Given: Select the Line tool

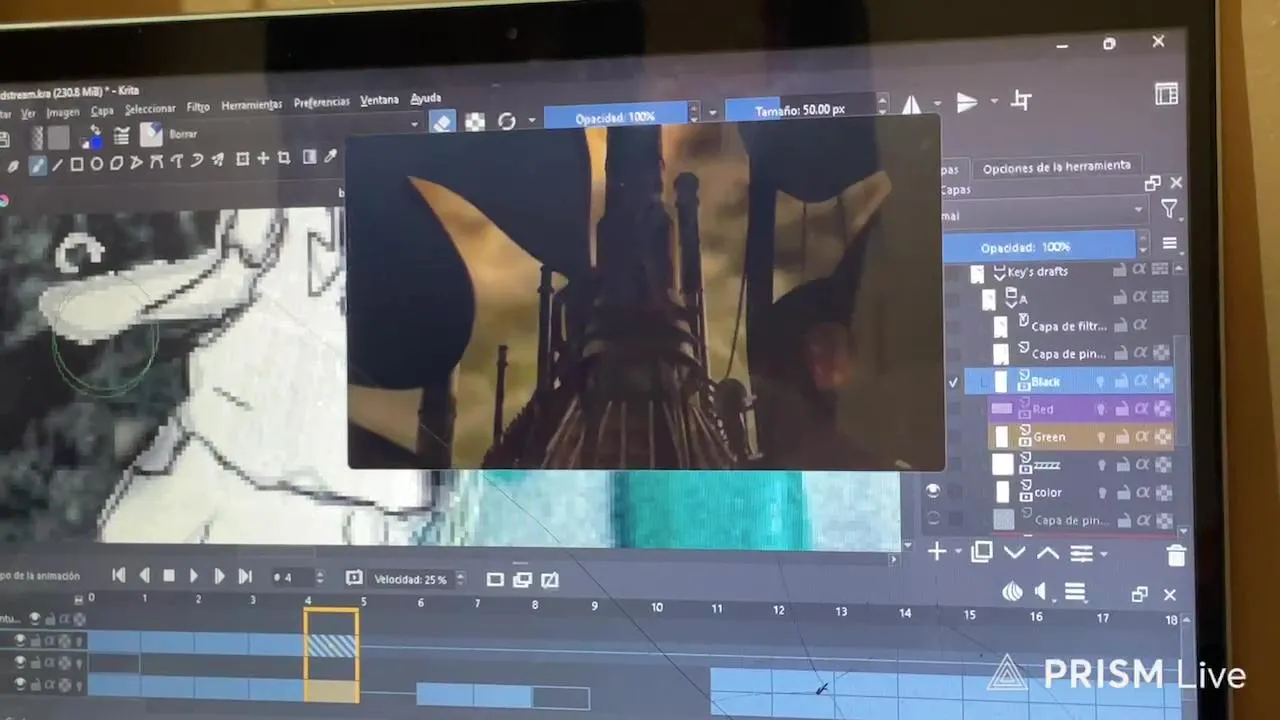Looking at the screenshot, I should (57, 165).
